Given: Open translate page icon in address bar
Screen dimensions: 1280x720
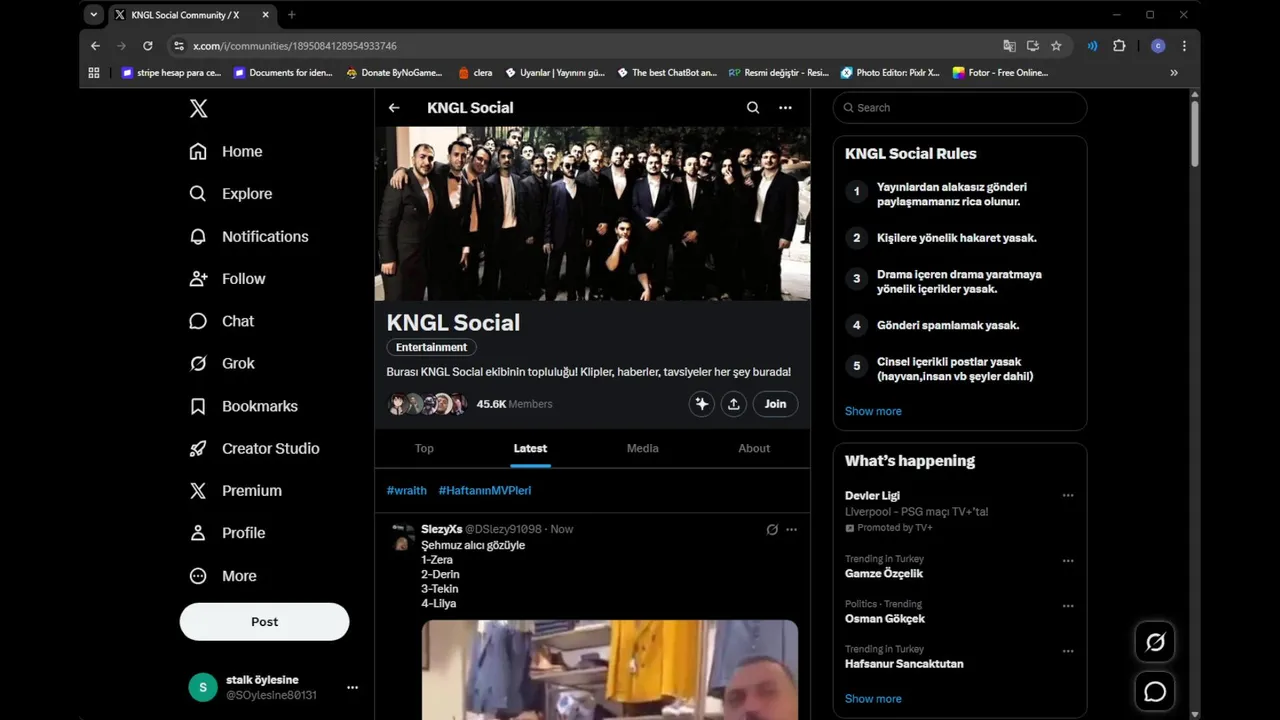Looking at the screenshot, I should pos(1009,46).
